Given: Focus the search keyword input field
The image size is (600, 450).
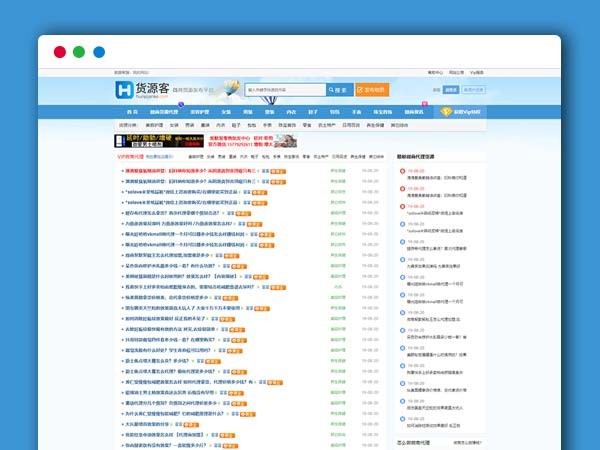Looking at the screenshot, I should tap(285, 89).
